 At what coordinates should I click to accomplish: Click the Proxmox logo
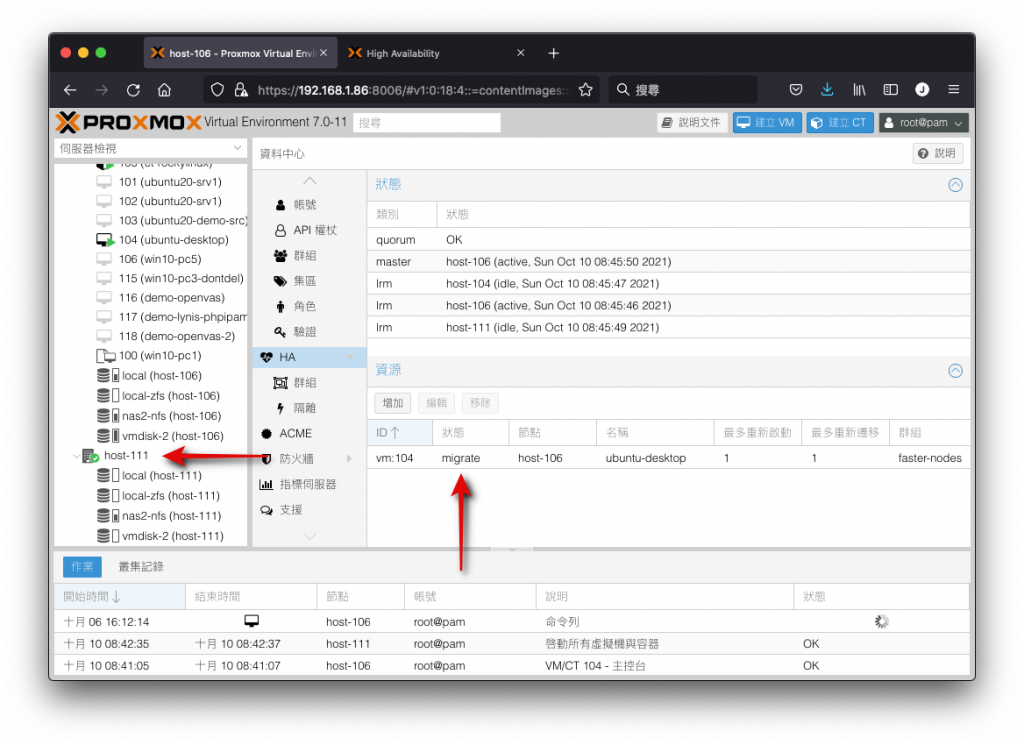tap(127, 122)
